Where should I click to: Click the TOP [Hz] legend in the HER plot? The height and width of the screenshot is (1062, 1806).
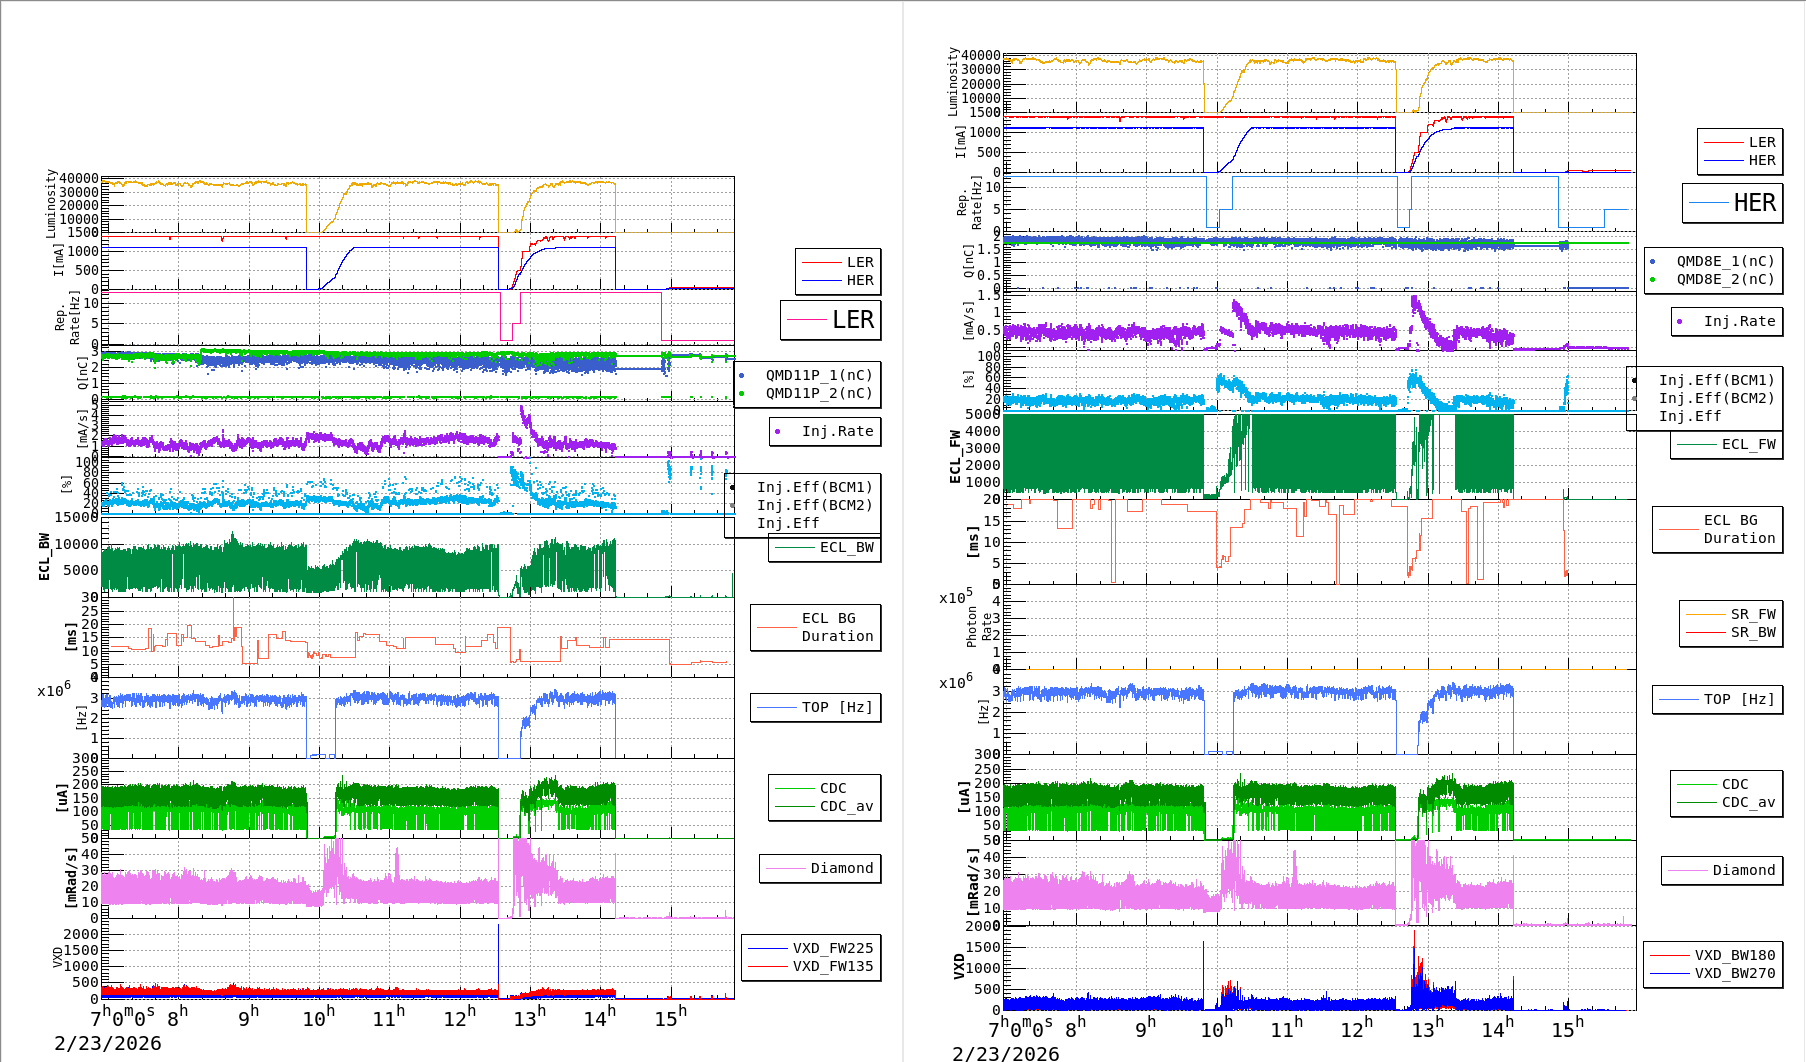click(x=1739, y=700)
